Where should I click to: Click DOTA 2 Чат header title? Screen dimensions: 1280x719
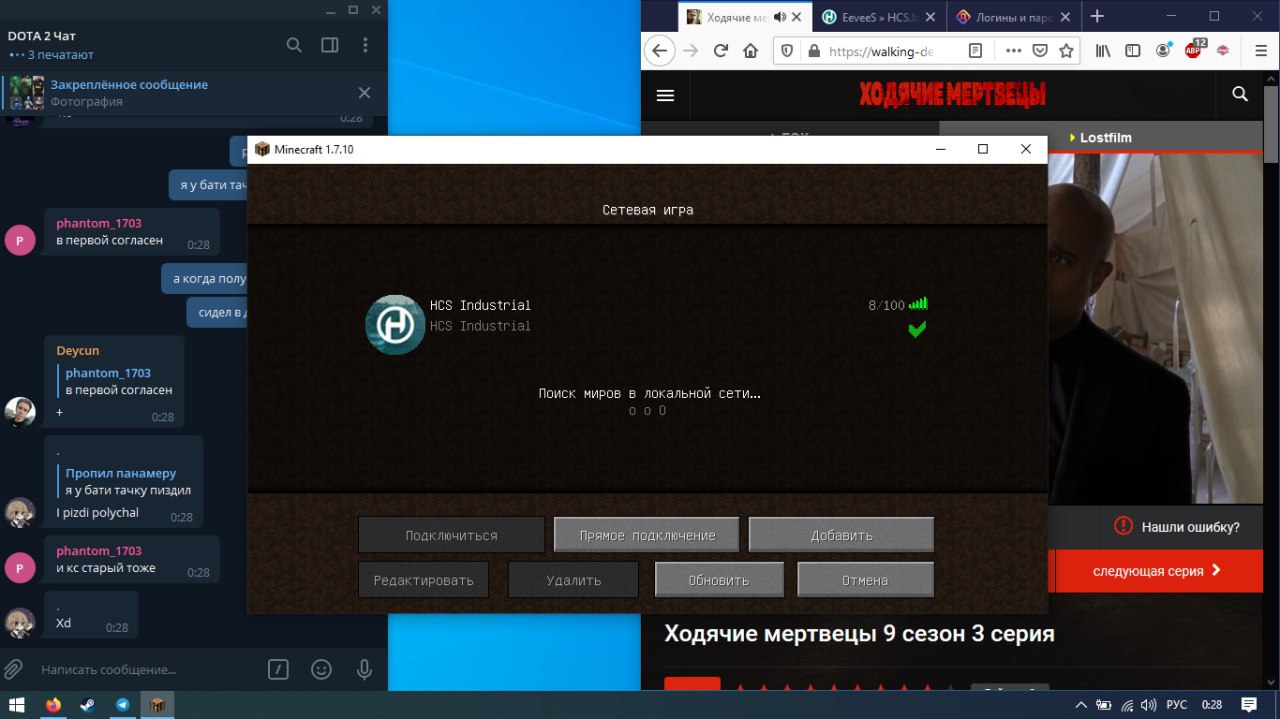point(42,36)
